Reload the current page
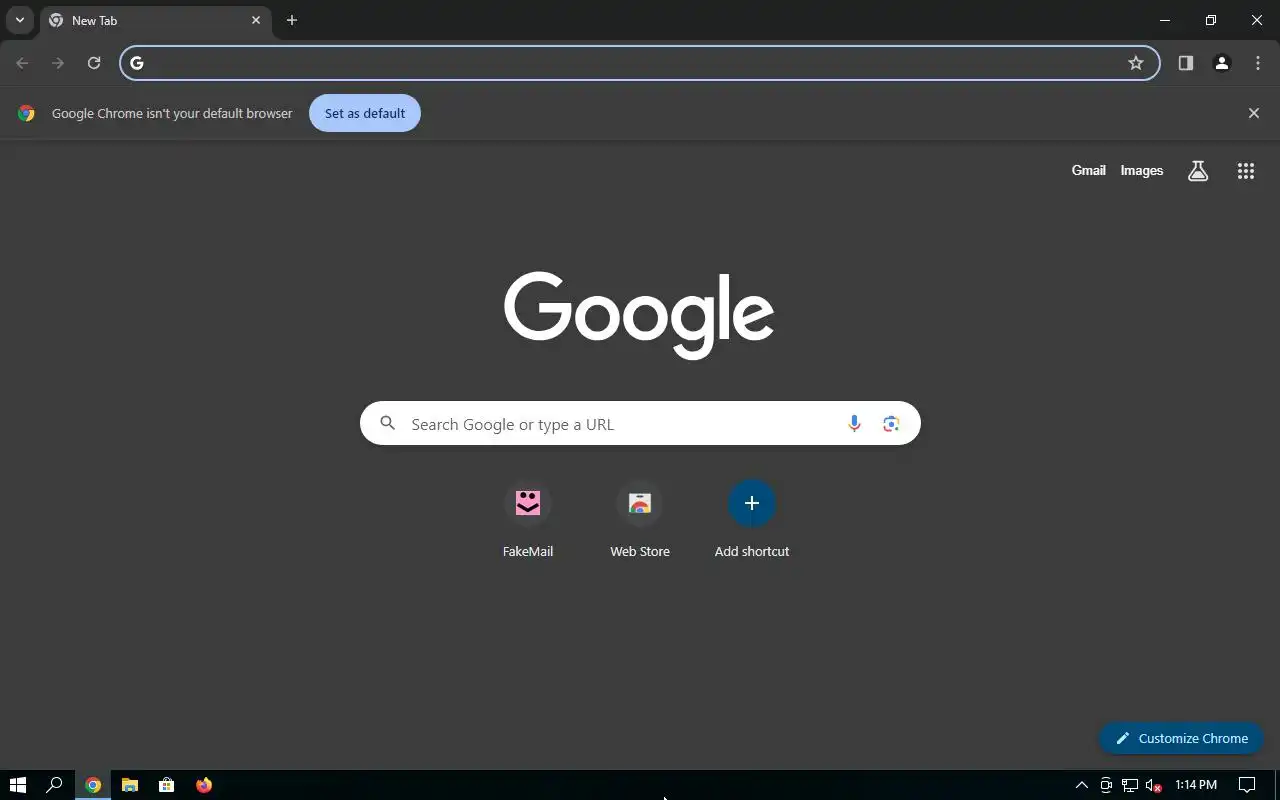This screenshot has width=1280, height=800. coord(94,63)
